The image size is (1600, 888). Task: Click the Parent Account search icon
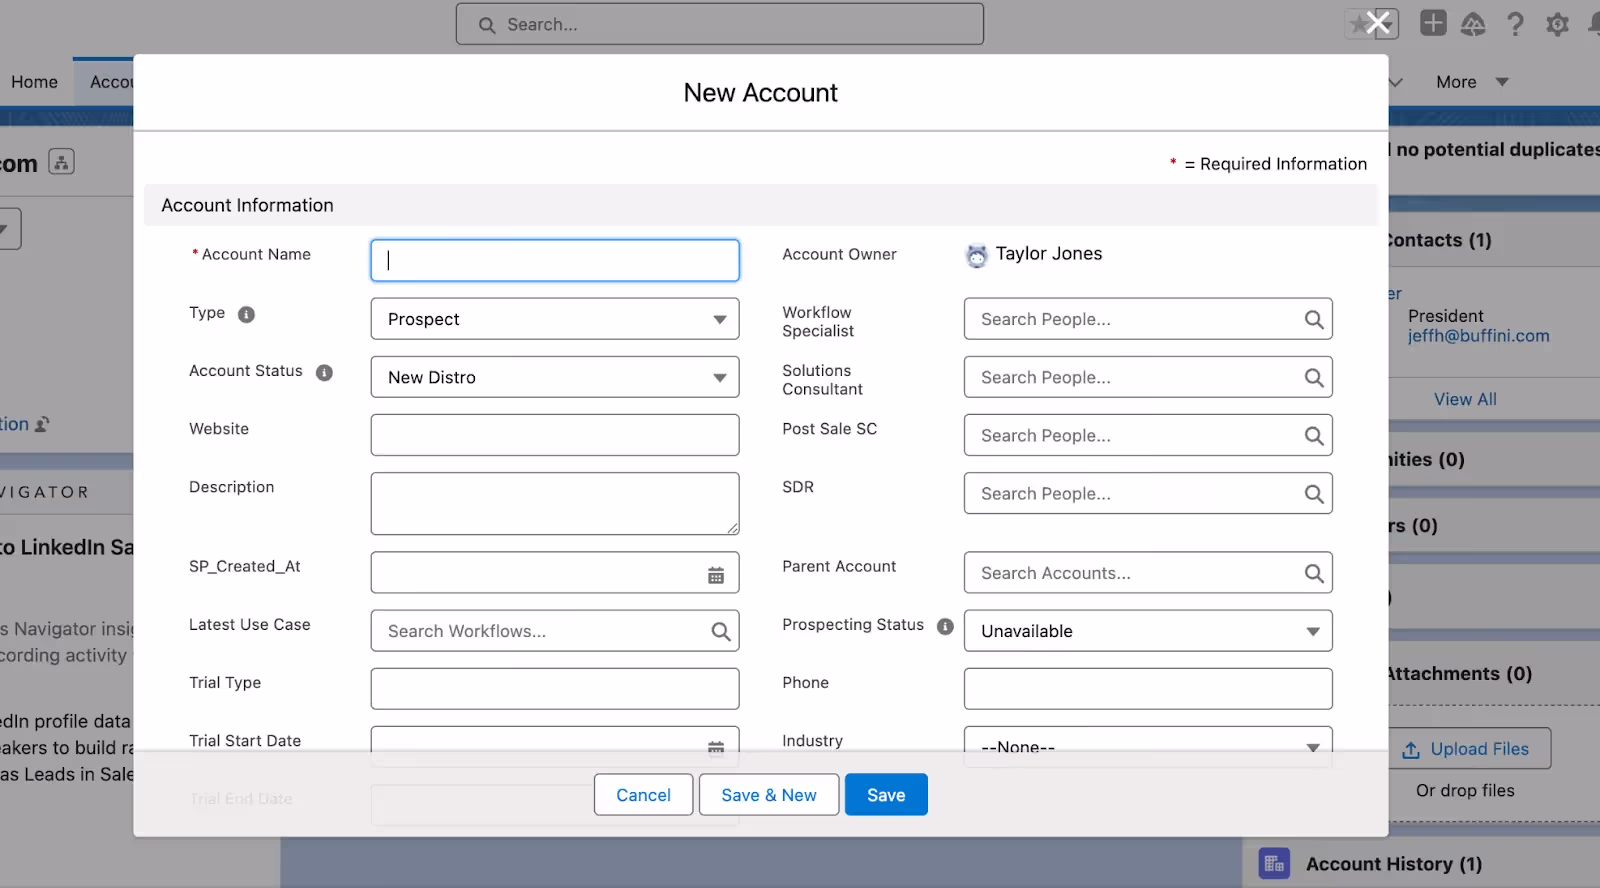[x=1314, y=573]
